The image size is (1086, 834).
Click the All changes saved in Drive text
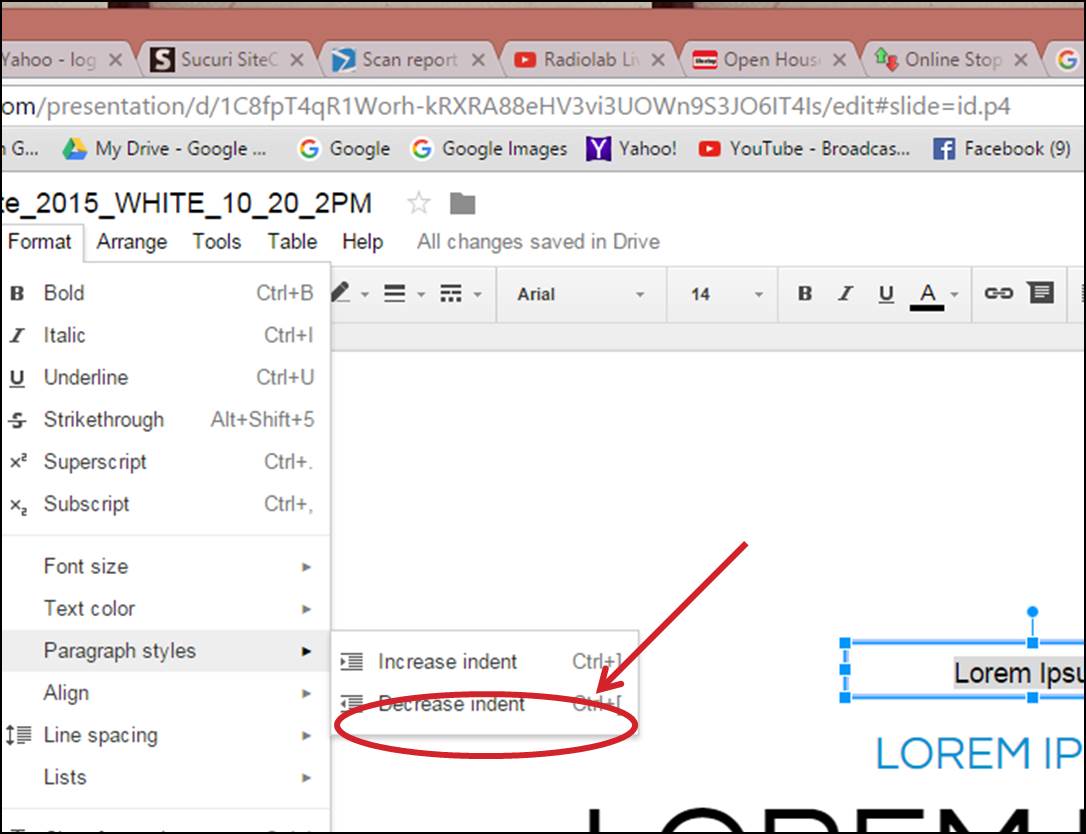[538, 242]
